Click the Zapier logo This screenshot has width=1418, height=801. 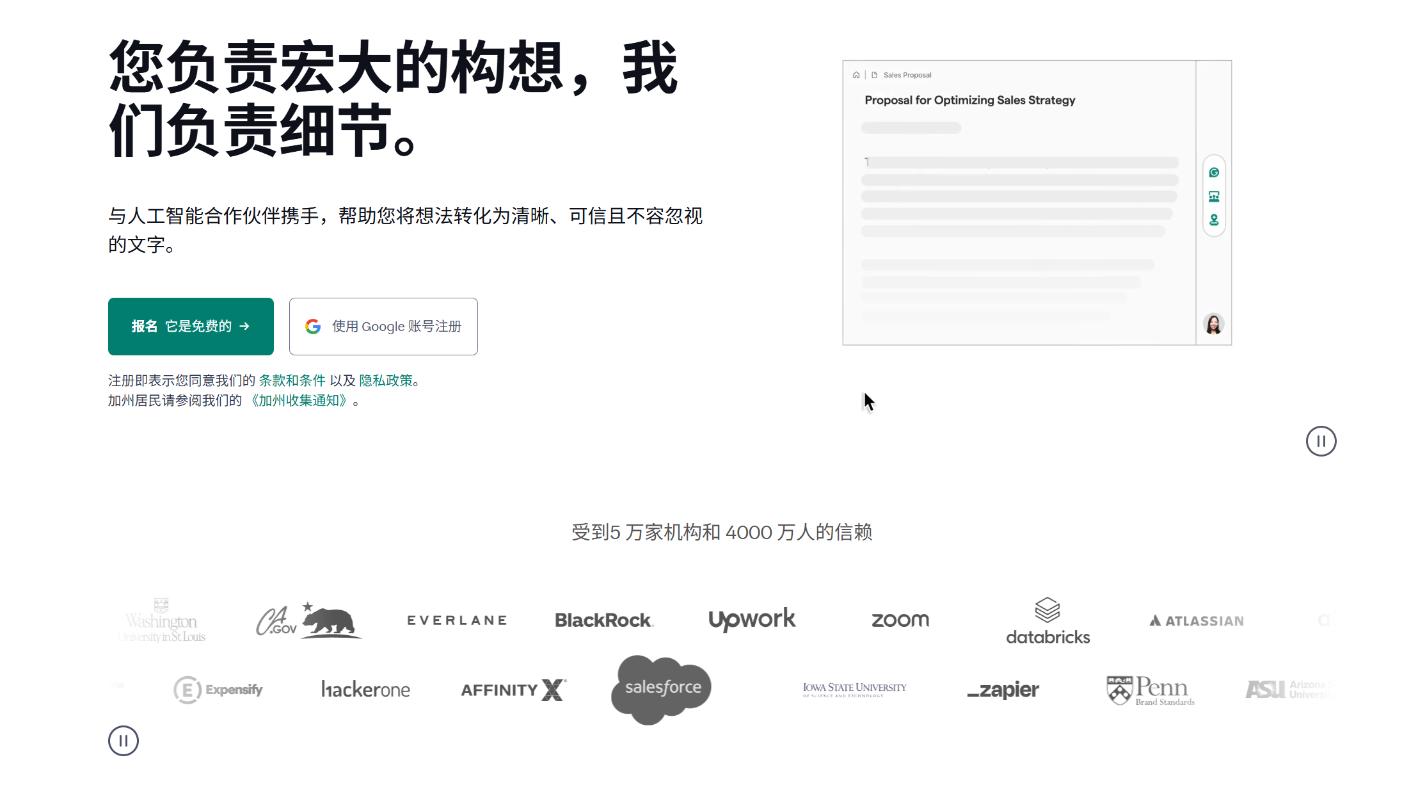coord(1003,690)
